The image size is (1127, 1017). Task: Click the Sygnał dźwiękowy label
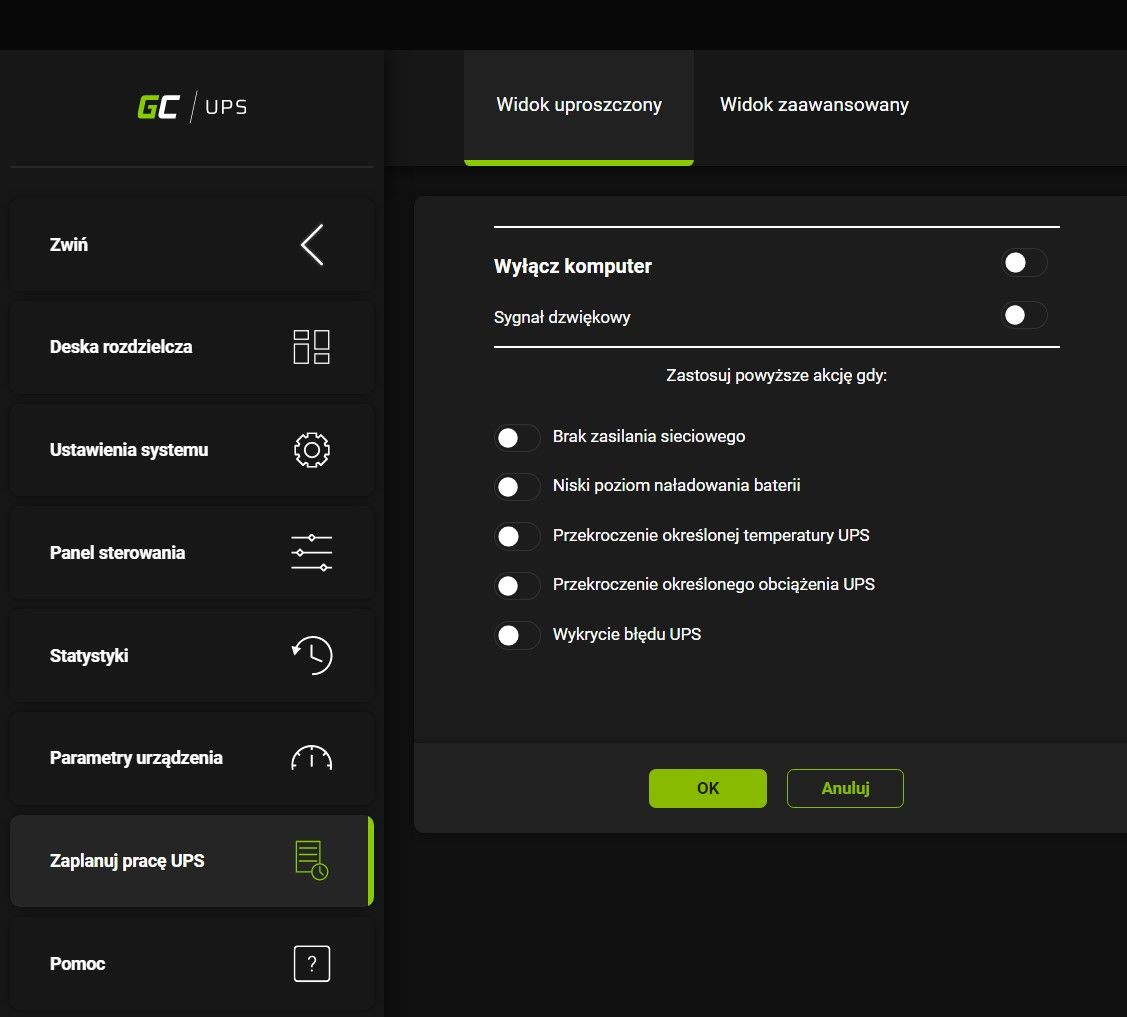562,317
